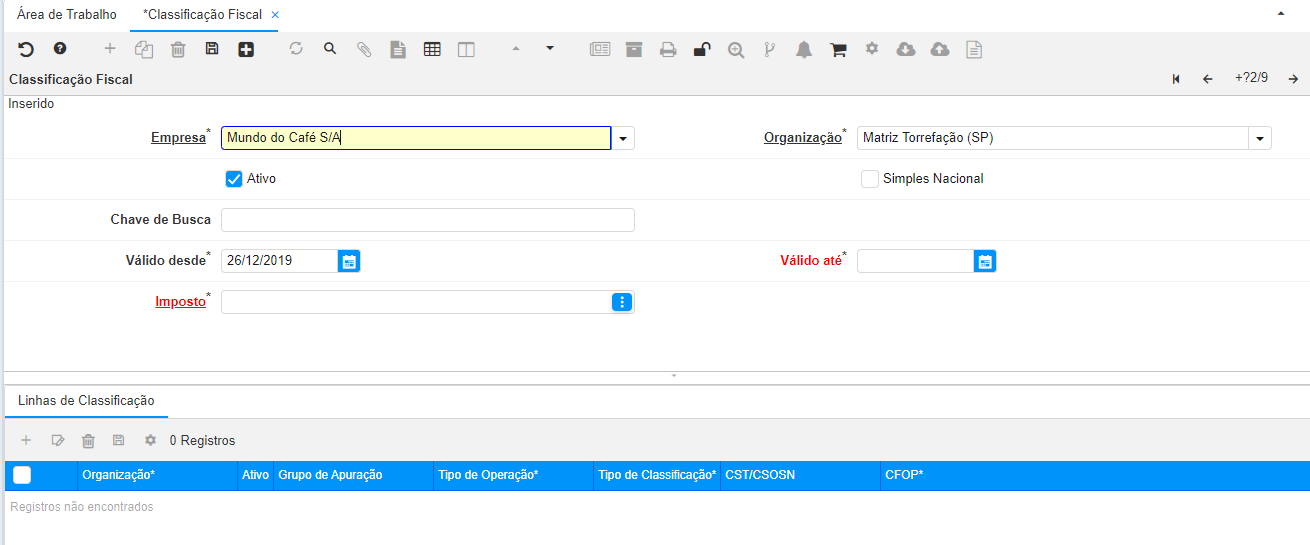Open the Organização dropdown list
This screenshot has height=545, width=1310.
click(1260, 139)
